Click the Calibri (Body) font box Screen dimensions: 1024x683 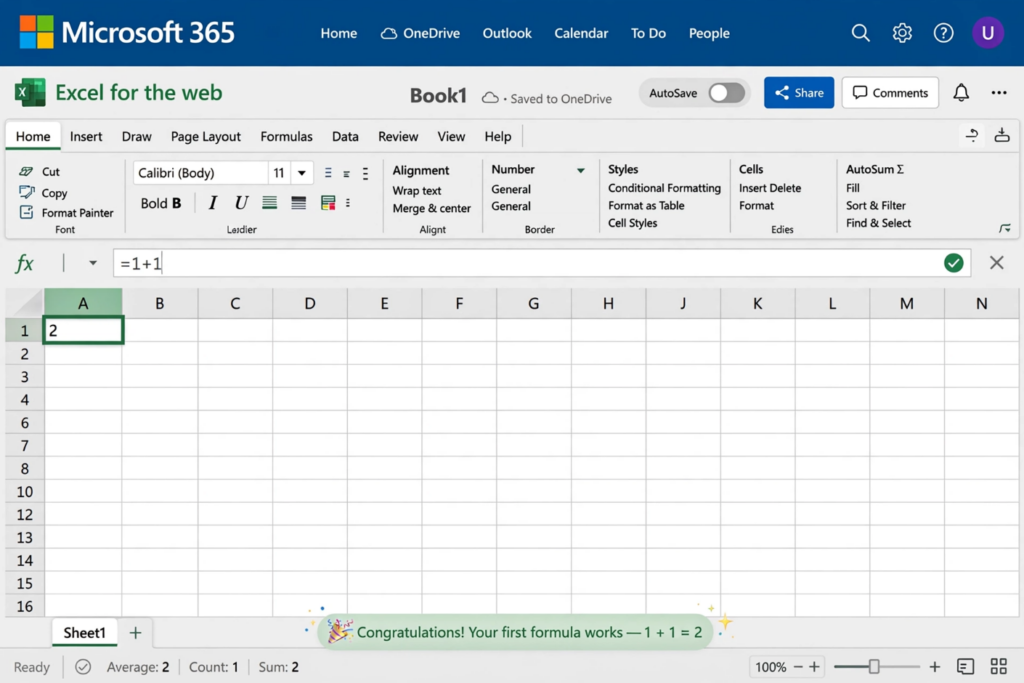click(x=200, y=173)
